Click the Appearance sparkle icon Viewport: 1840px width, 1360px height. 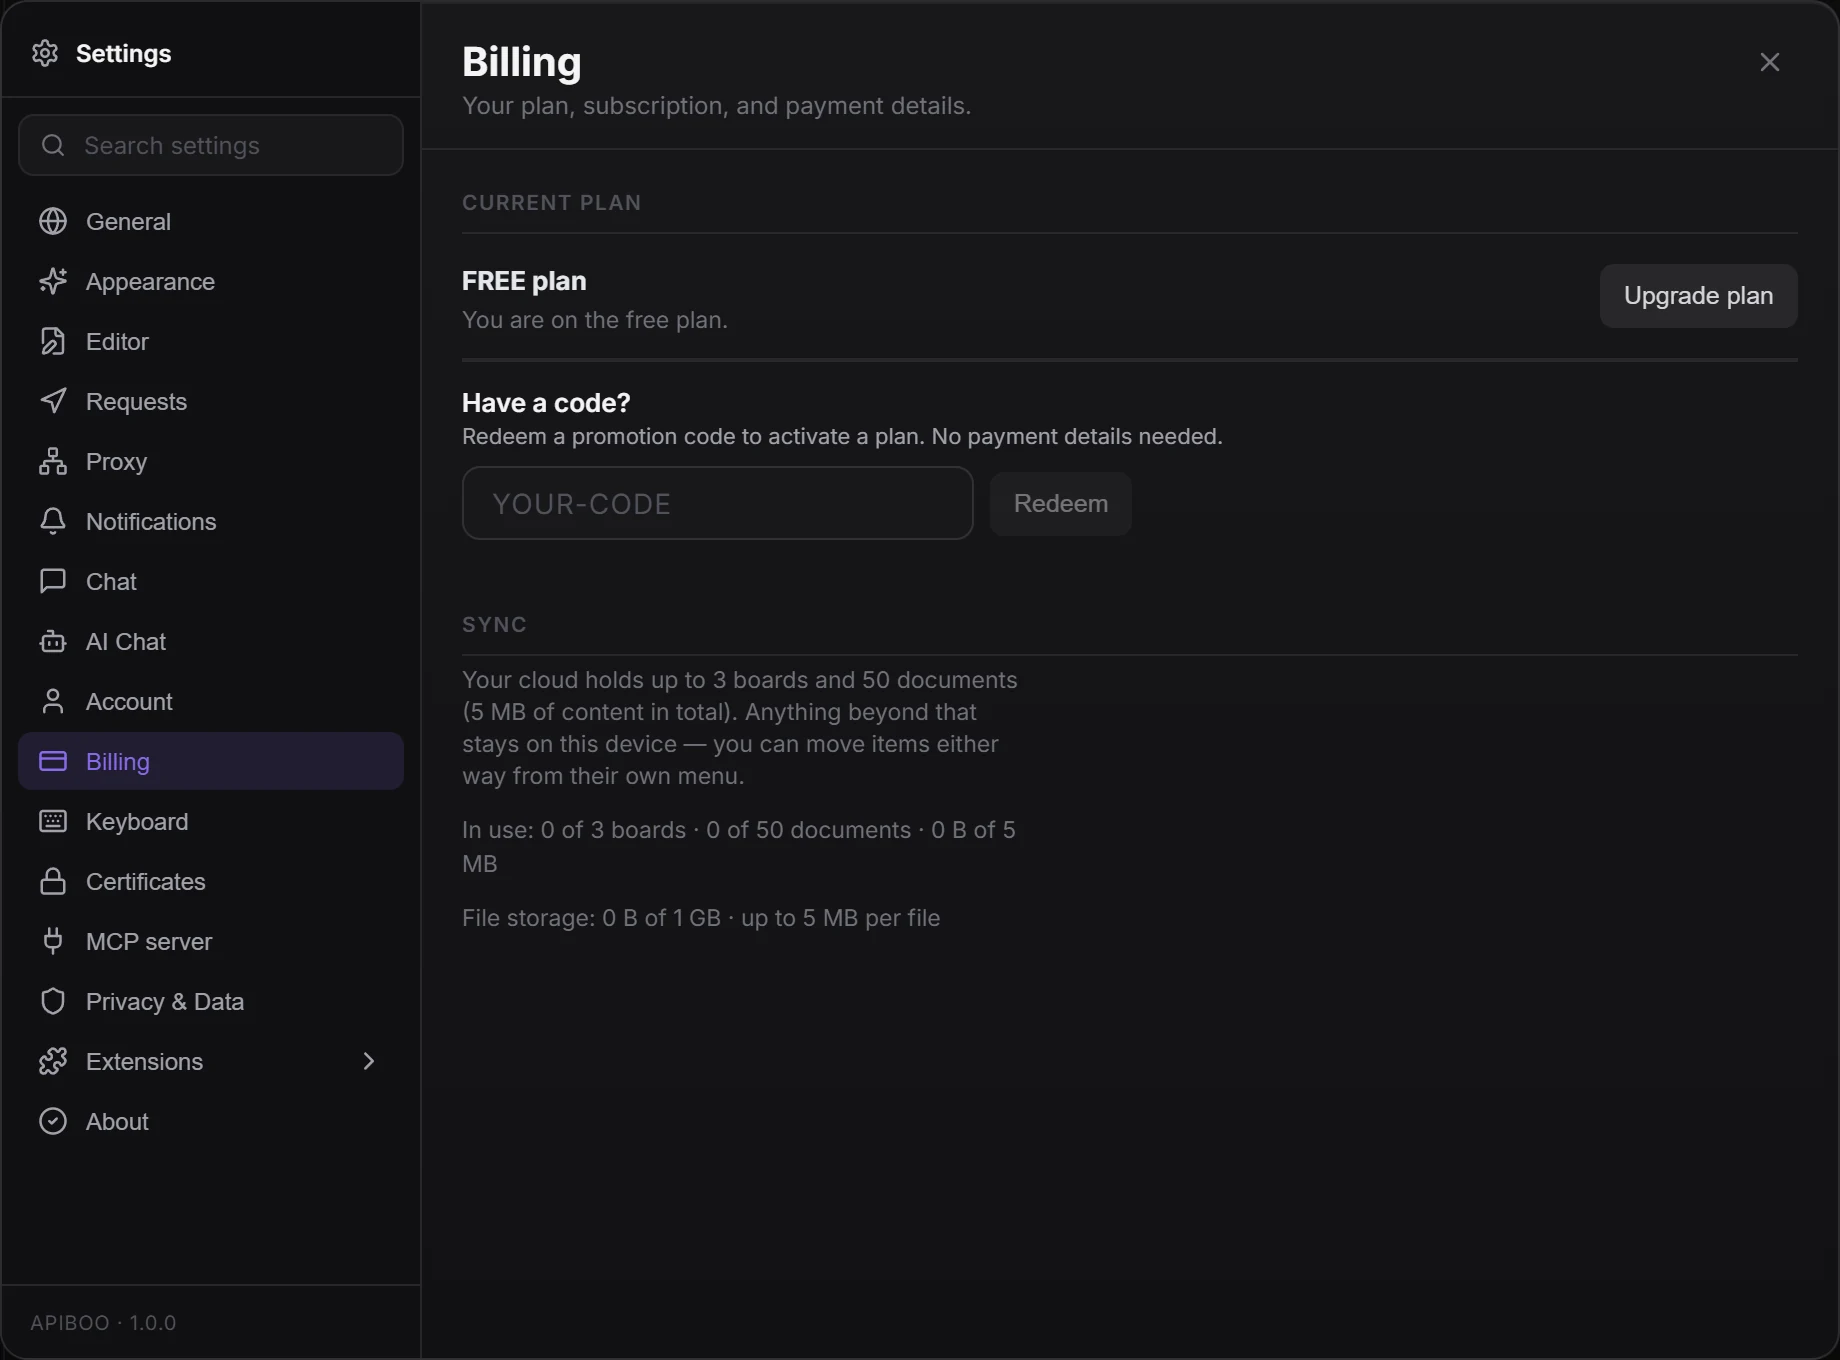coord(53,281)
